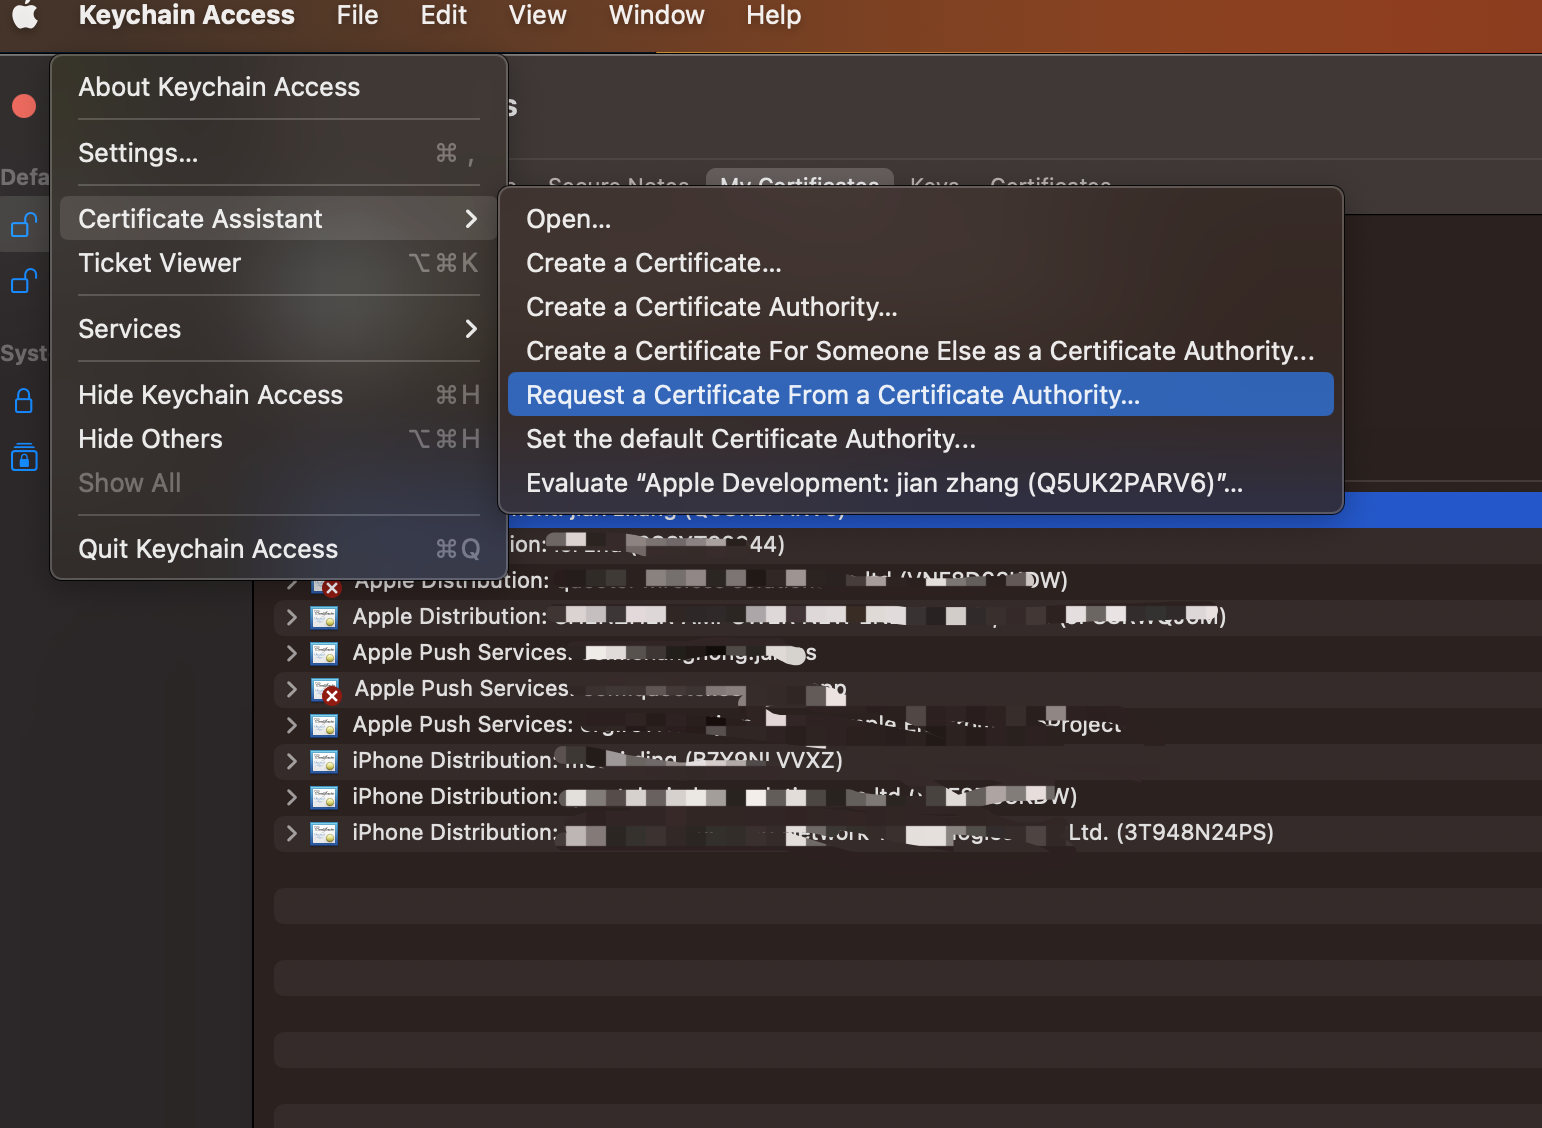Close the Keychain Access window
This screenshot has width=1542, height=1128.
click(x=24, y=106)
